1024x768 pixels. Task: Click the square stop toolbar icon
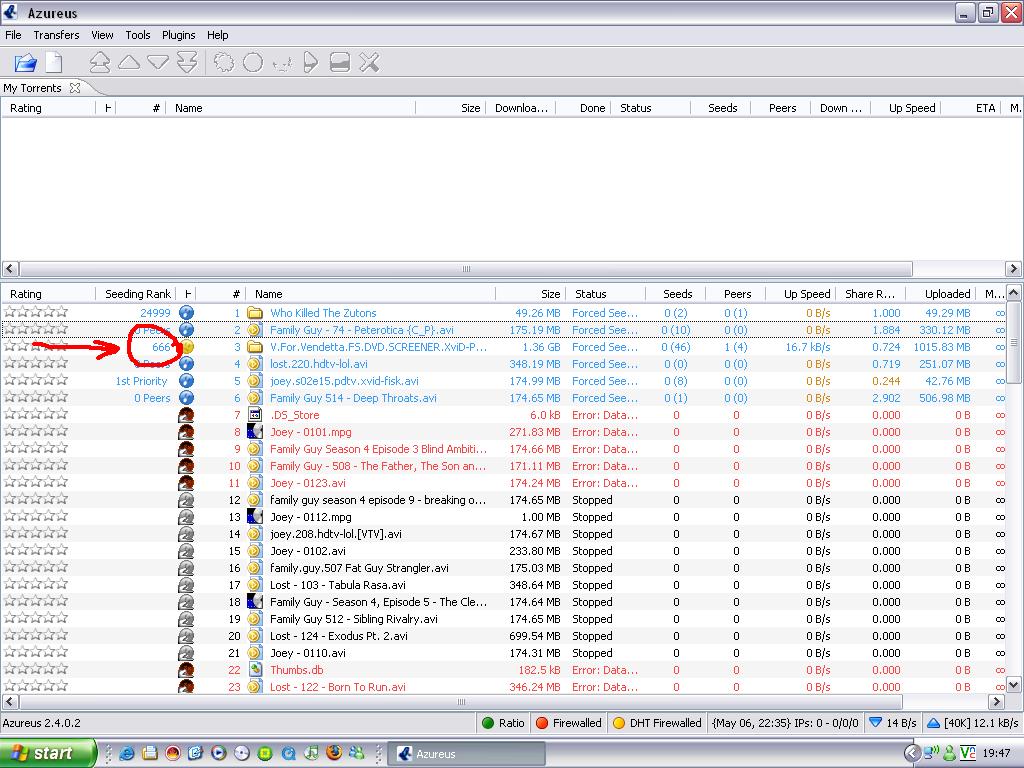pos(340,63)
